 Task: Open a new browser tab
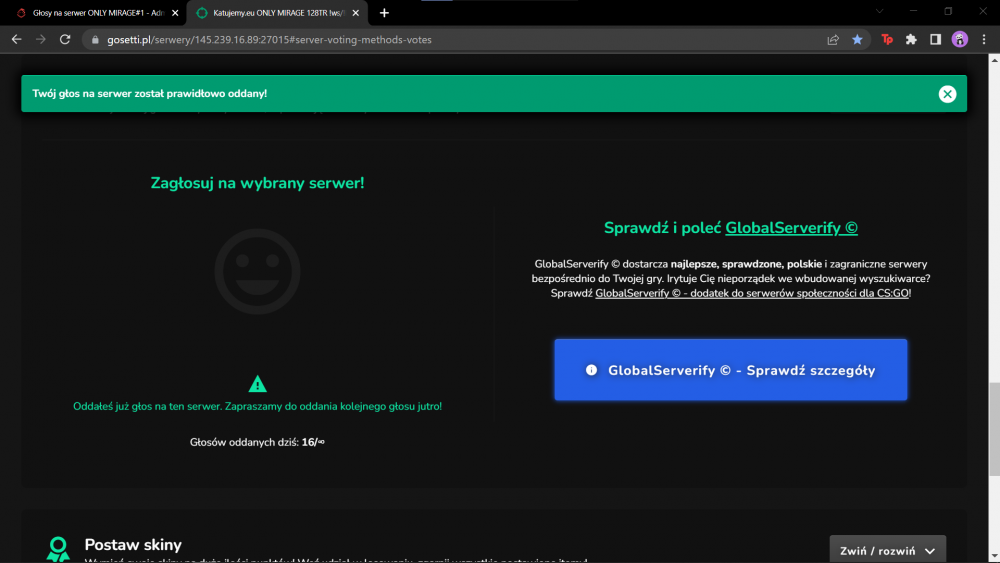[384, 13]
